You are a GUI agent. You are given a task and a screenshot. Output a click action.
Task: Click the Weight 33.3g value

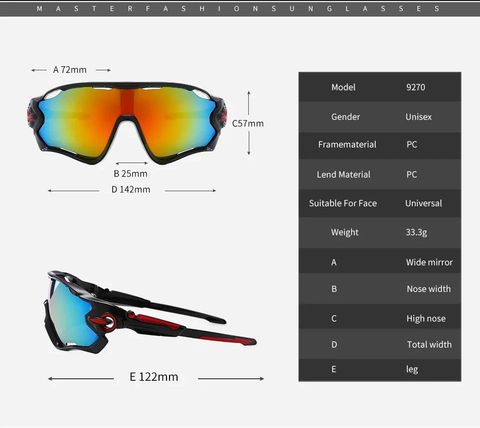(x=416, y=232)
